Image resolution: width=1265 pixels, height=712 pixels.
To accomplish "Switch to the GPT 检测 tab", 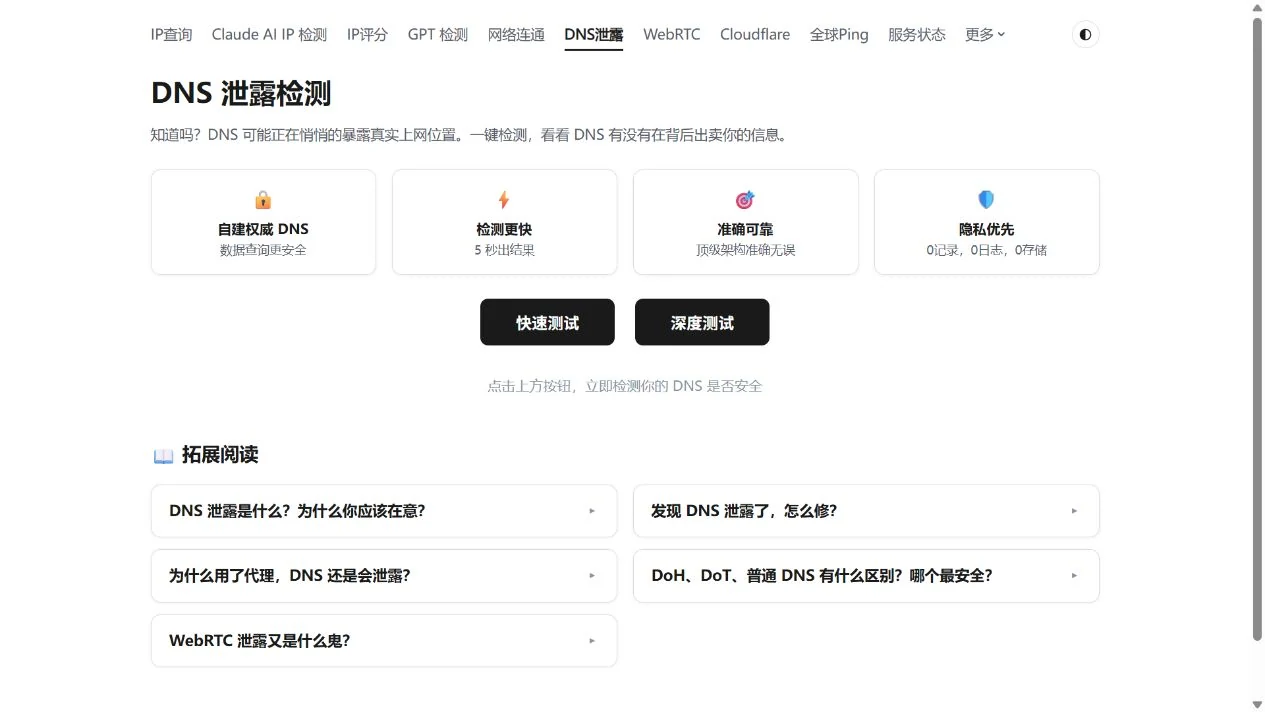I will [x=438, y=34].
